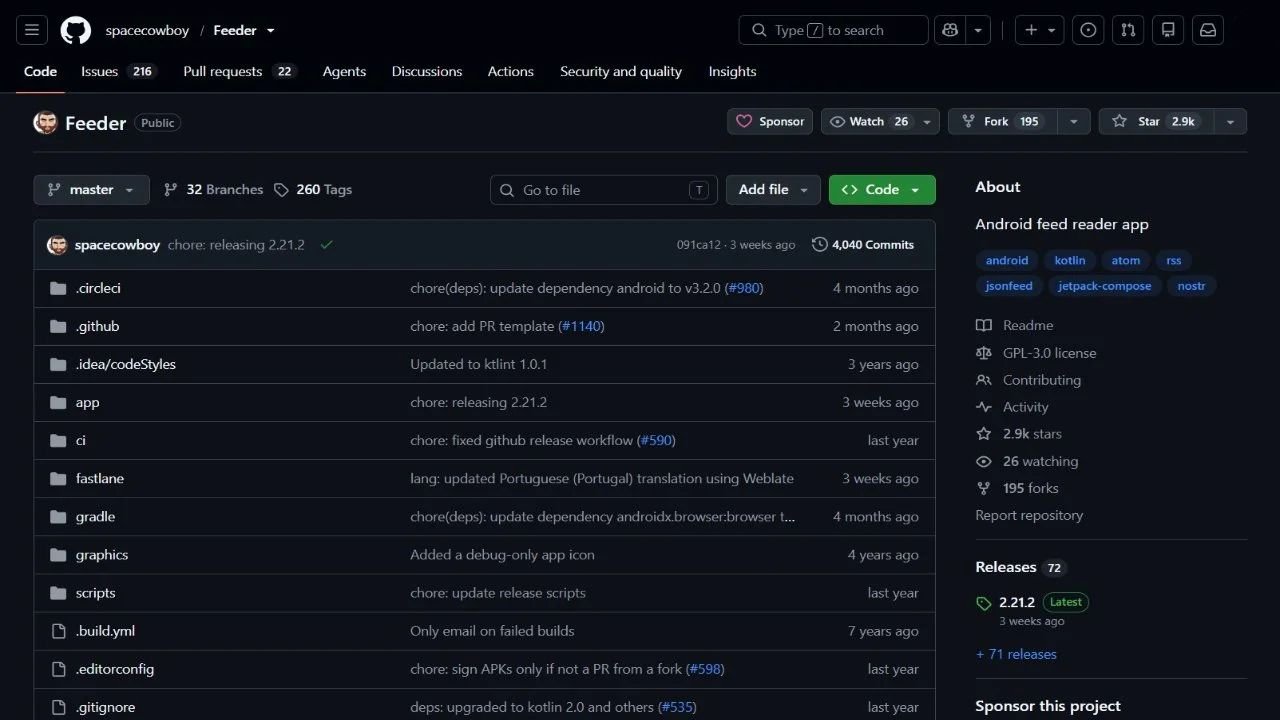Open the scripts folder
Viewport: 1280px width, 720px height.
point(95,592)
